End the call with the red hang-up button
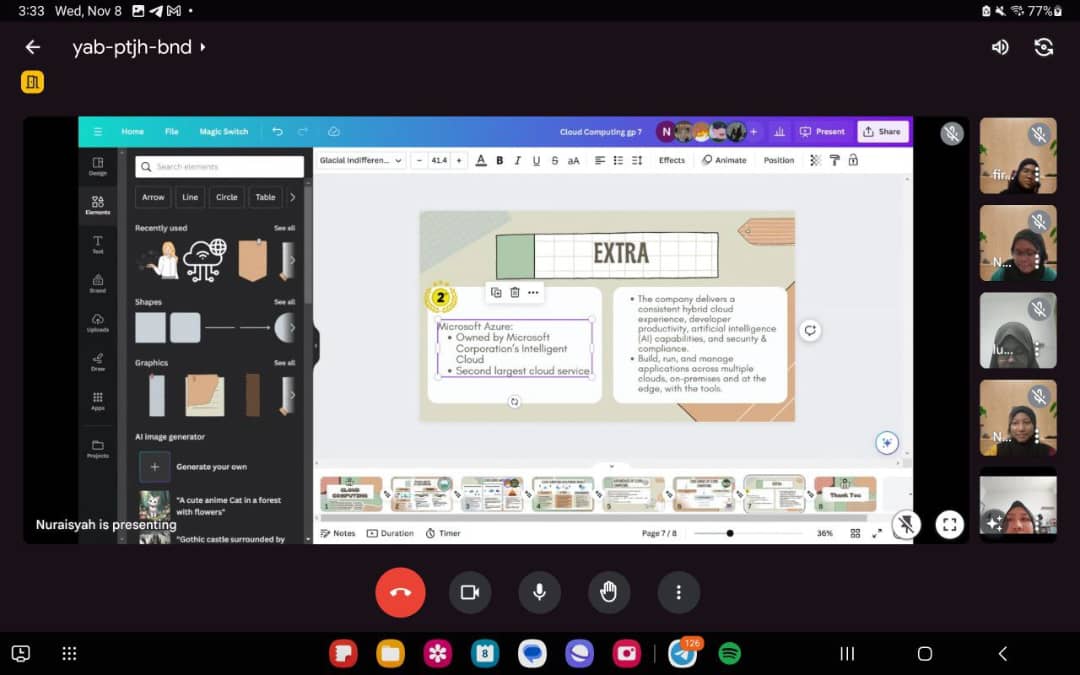 400,592
